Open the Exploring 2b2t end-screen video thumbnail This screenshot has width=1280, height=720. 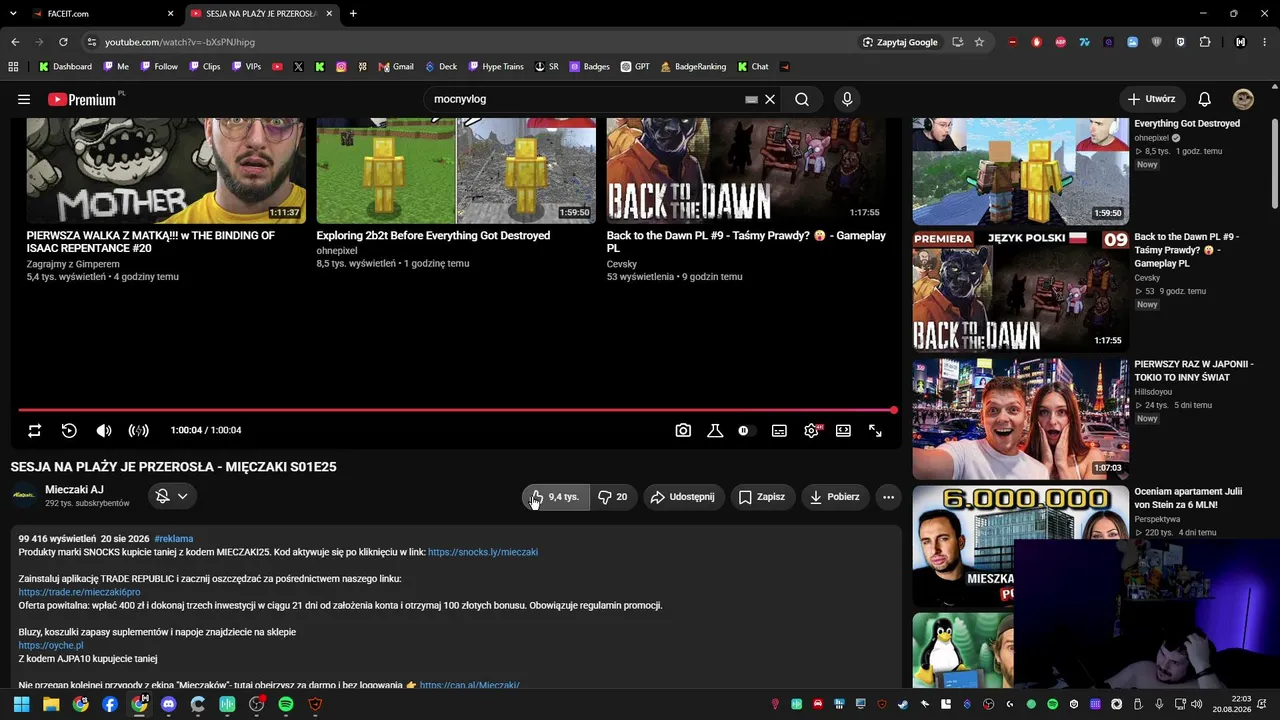click(456, 171)
